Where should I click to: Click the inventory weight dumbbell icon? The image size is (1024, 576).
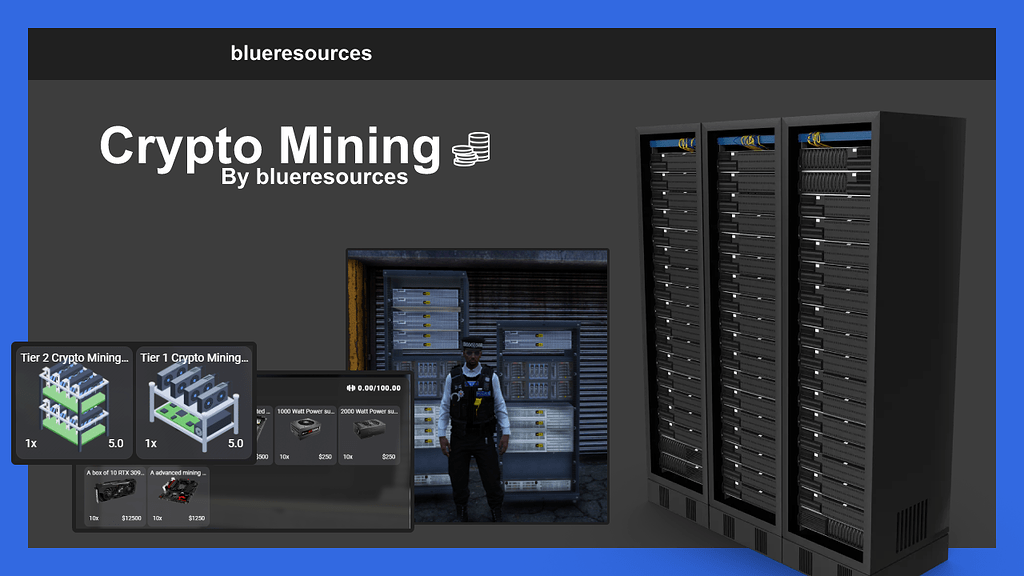coord(351,388)
